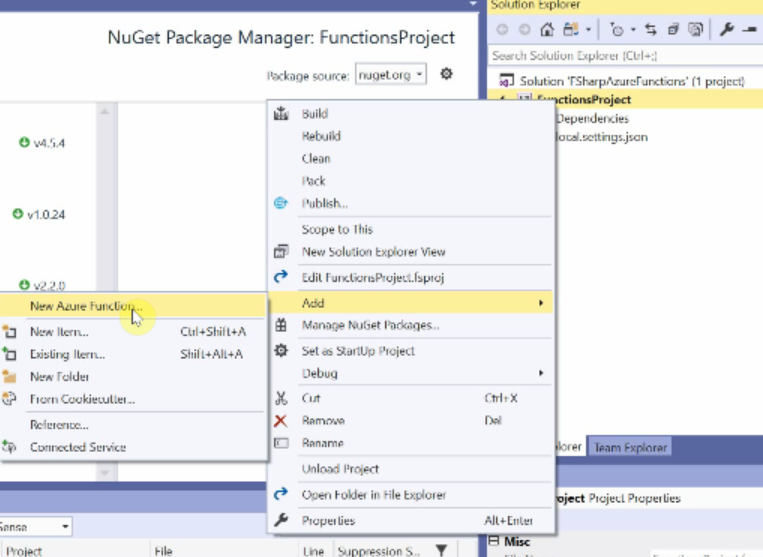
Task: Click the Show All Files icon
Action: (x=695, y=30)
